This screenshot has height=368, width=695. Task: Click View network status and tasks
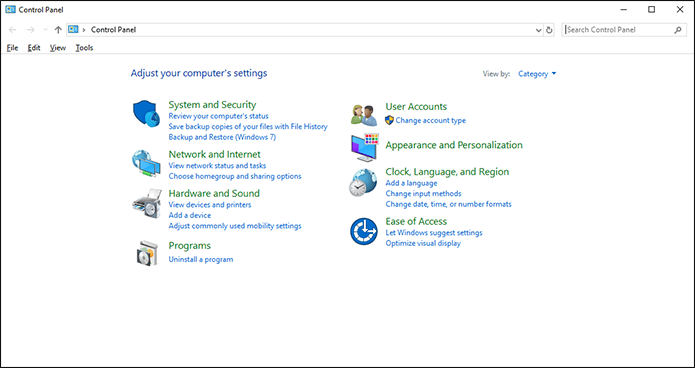[x=217, y=165]
